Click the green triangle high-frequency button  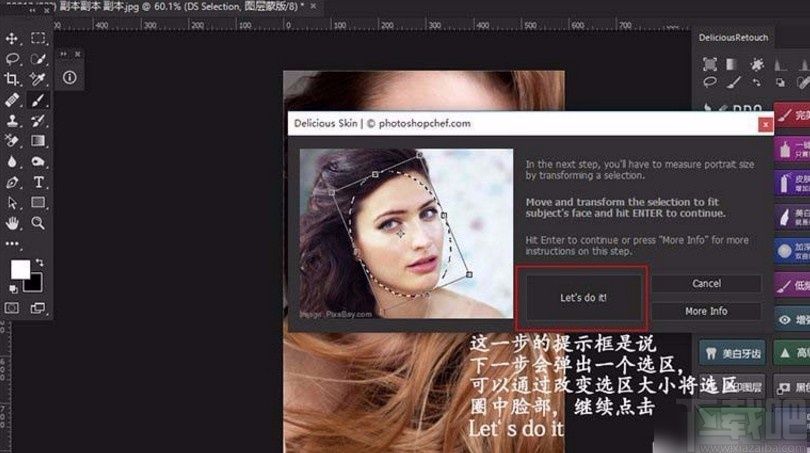(x=792, y=353)
